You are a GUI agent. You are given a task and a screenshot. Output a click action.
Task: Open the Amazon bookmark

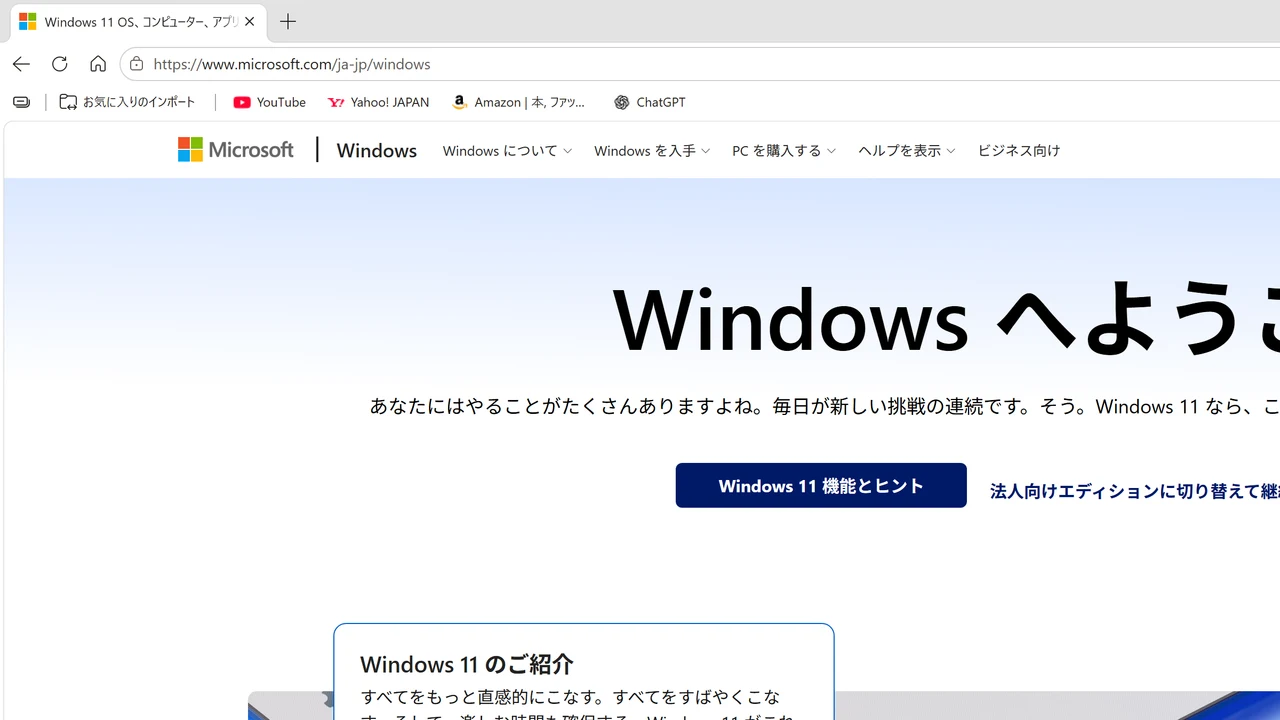tap(520, 102)
